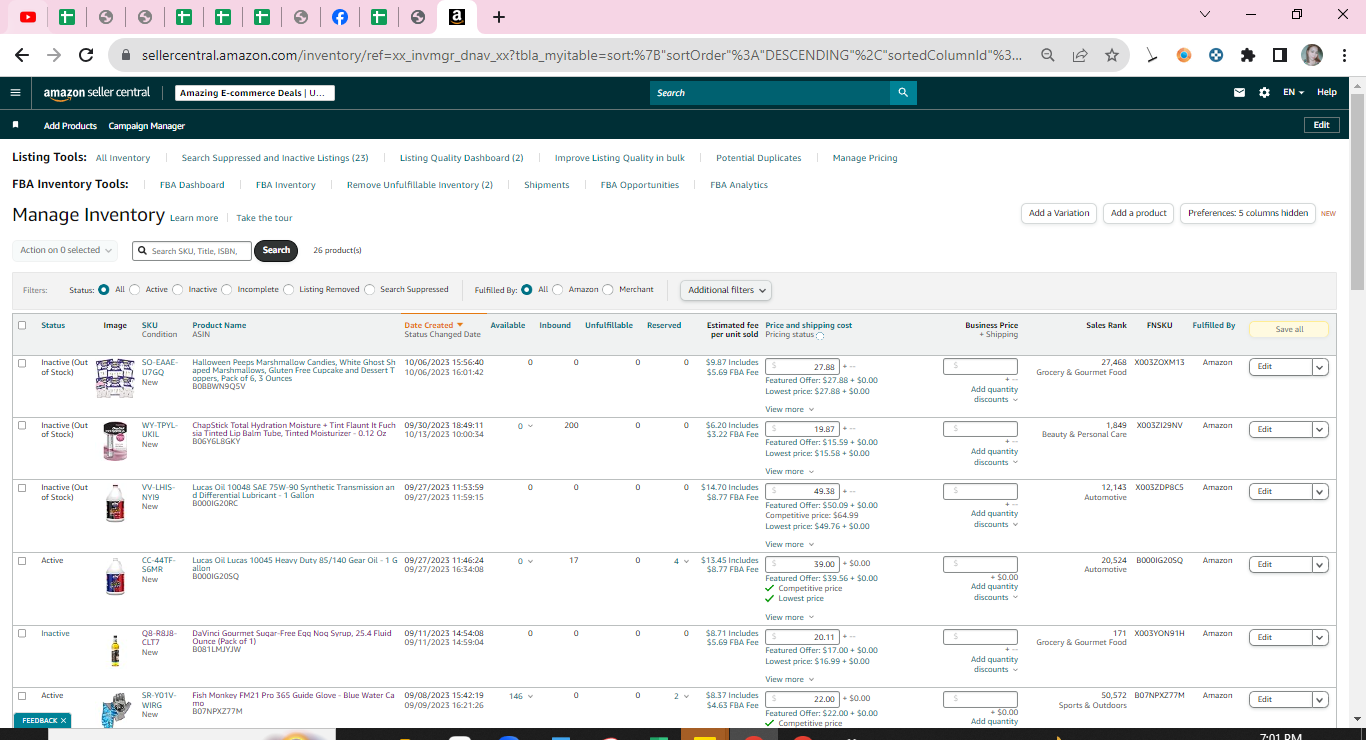Check the Lucas Oil 10048 row checkbox

point(22,488)
